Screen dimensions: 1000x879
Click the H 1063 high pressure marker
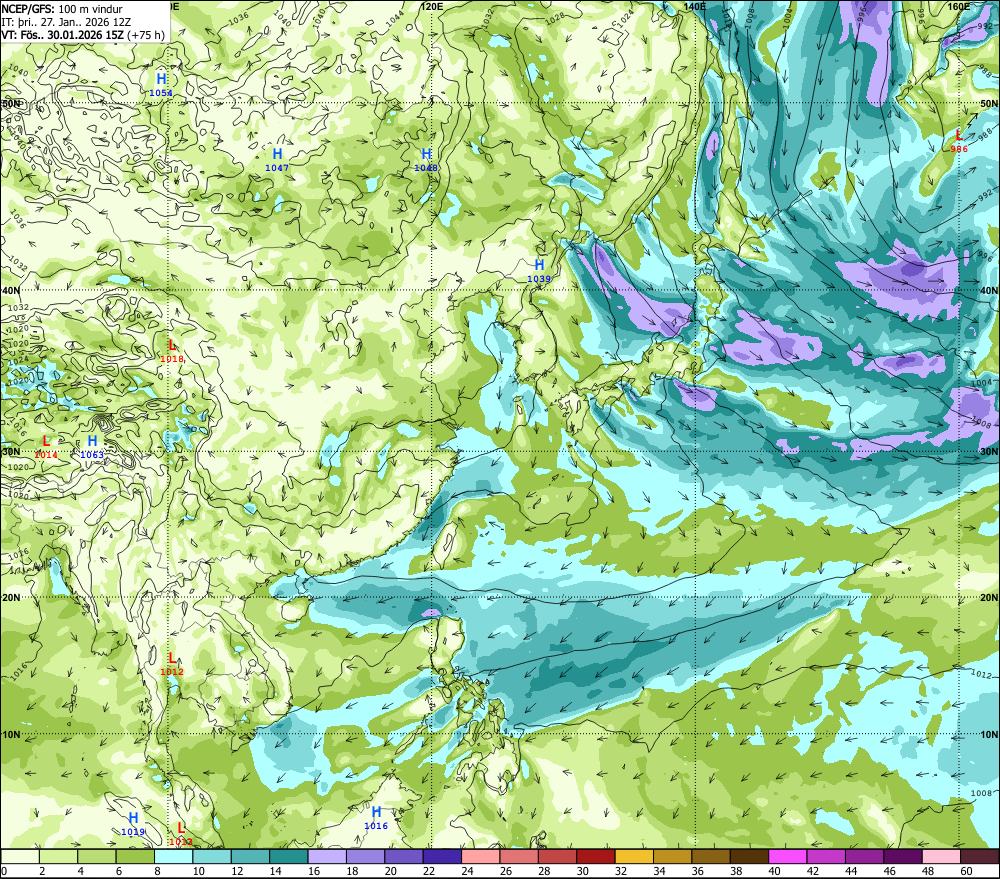pyautogui.click(x=92, y=446)
